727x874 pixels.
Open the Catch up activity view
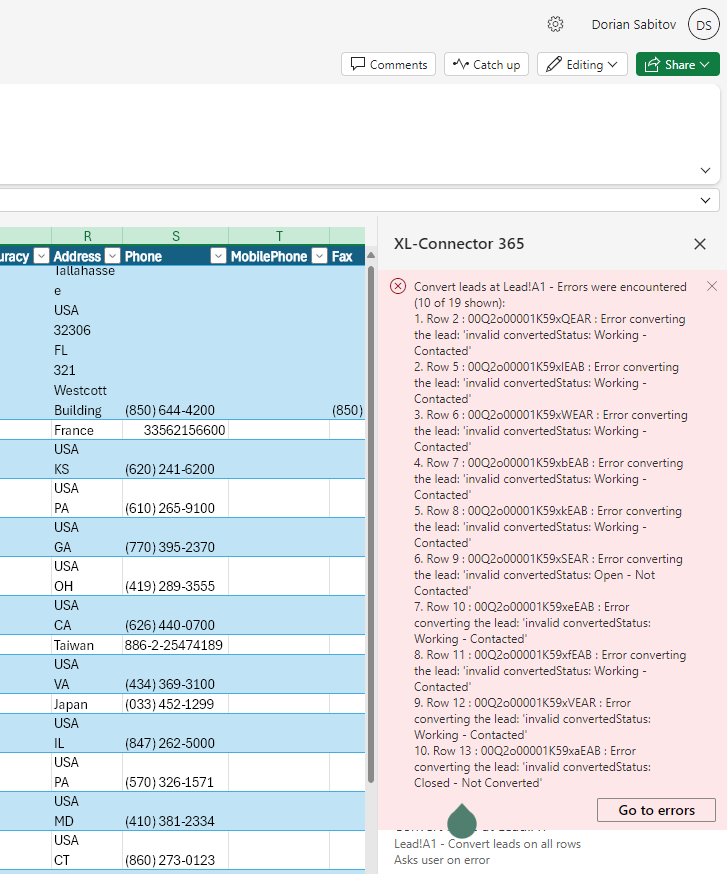click(486, 65)
